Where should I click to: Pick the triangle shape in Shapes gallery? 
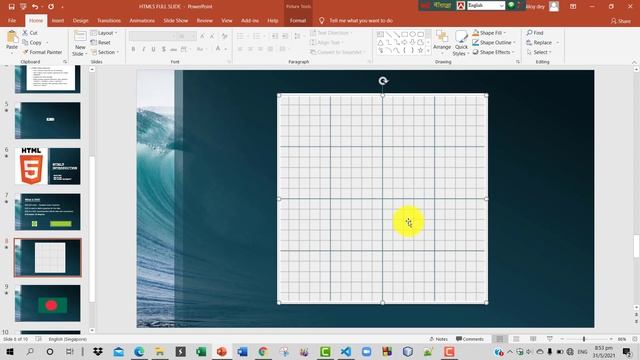pyautogui.click(x=380, y=42)
